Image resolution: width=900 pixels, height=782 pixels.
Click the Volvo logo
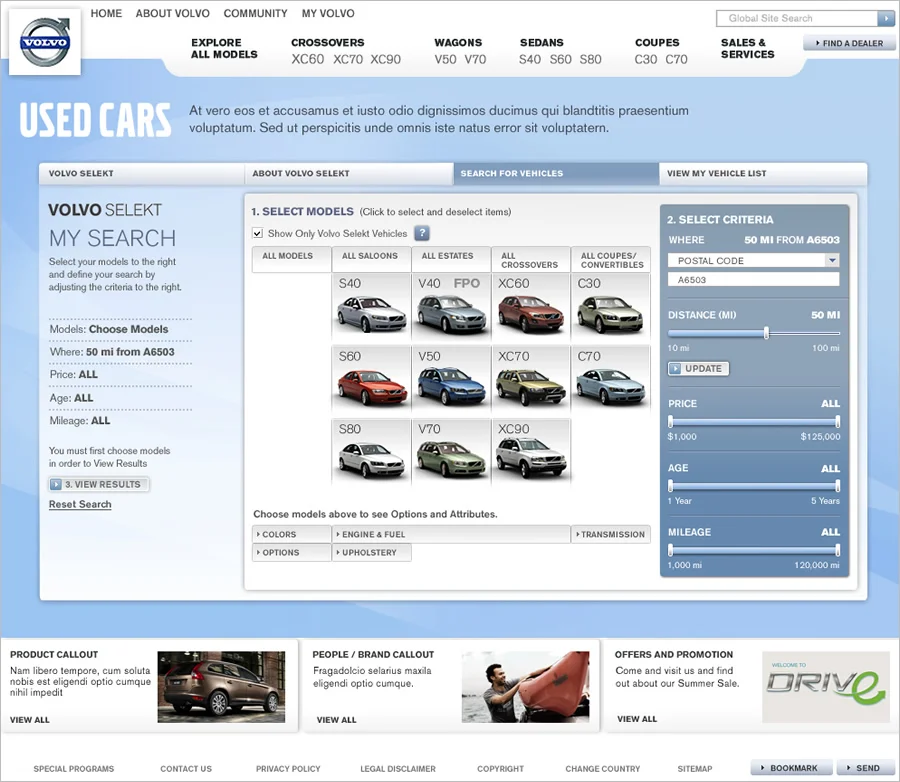(x=45, y=42)
